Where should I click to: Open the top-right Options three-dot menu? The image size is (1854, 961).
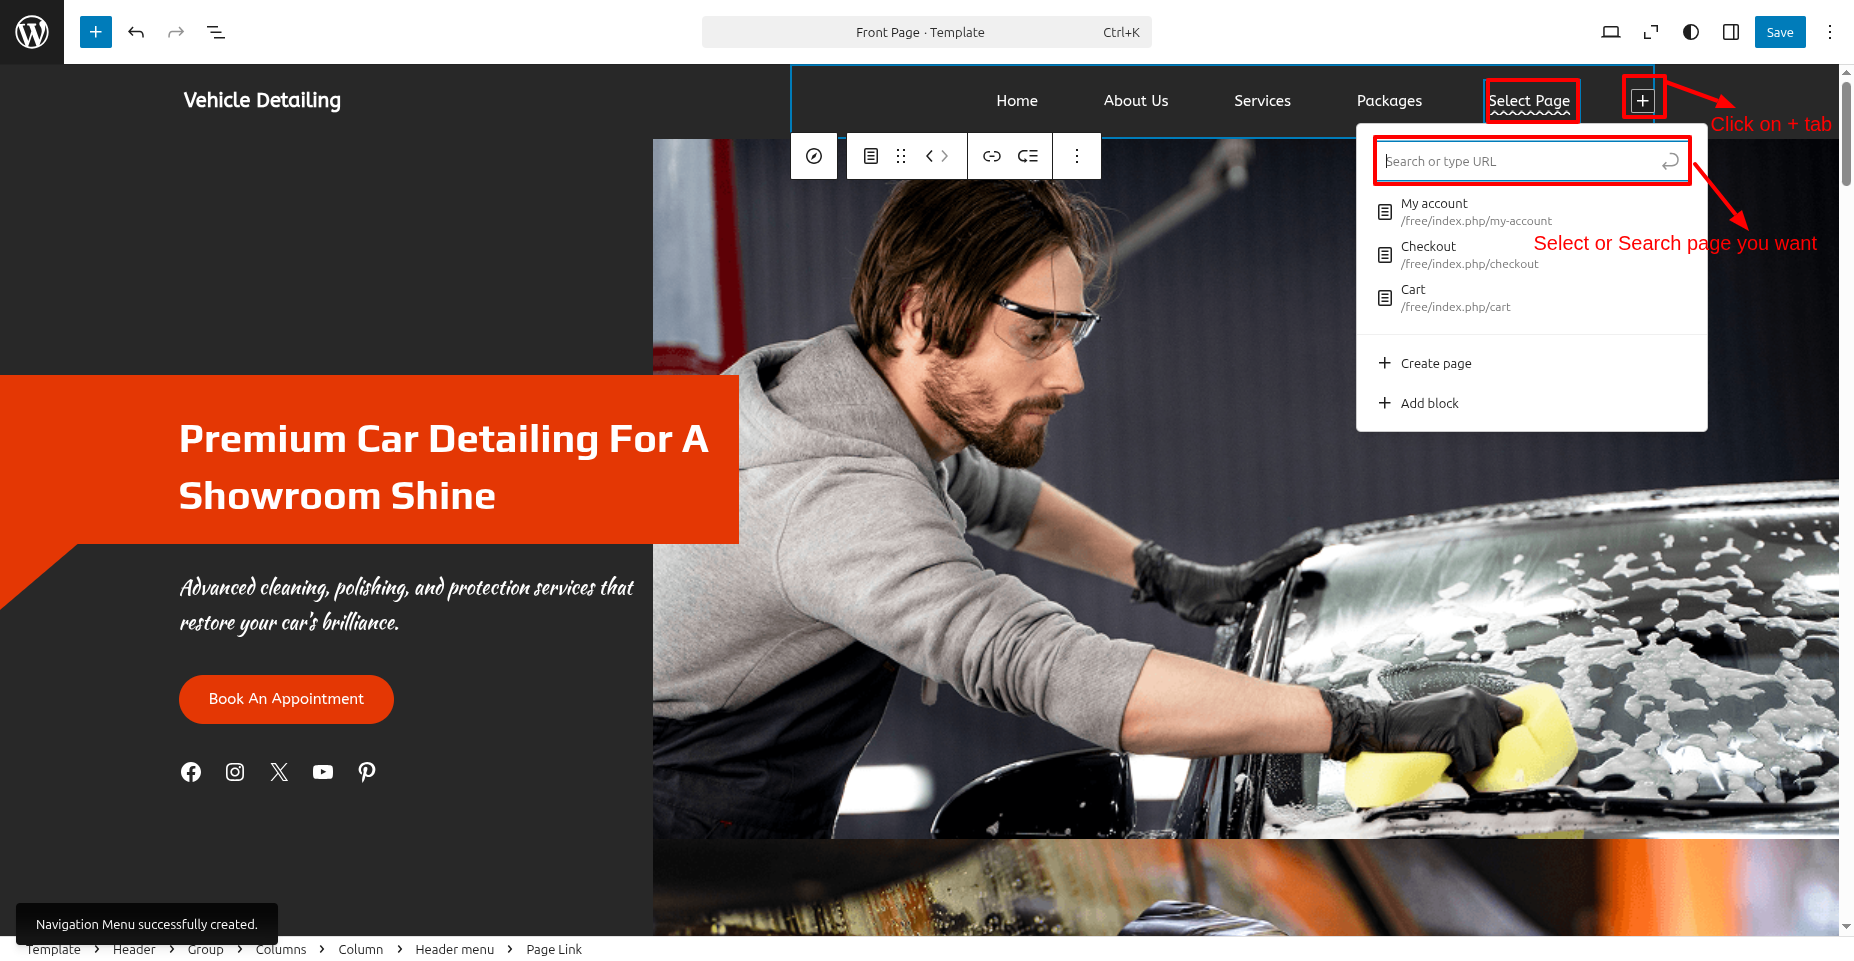tap(1830, 32)
